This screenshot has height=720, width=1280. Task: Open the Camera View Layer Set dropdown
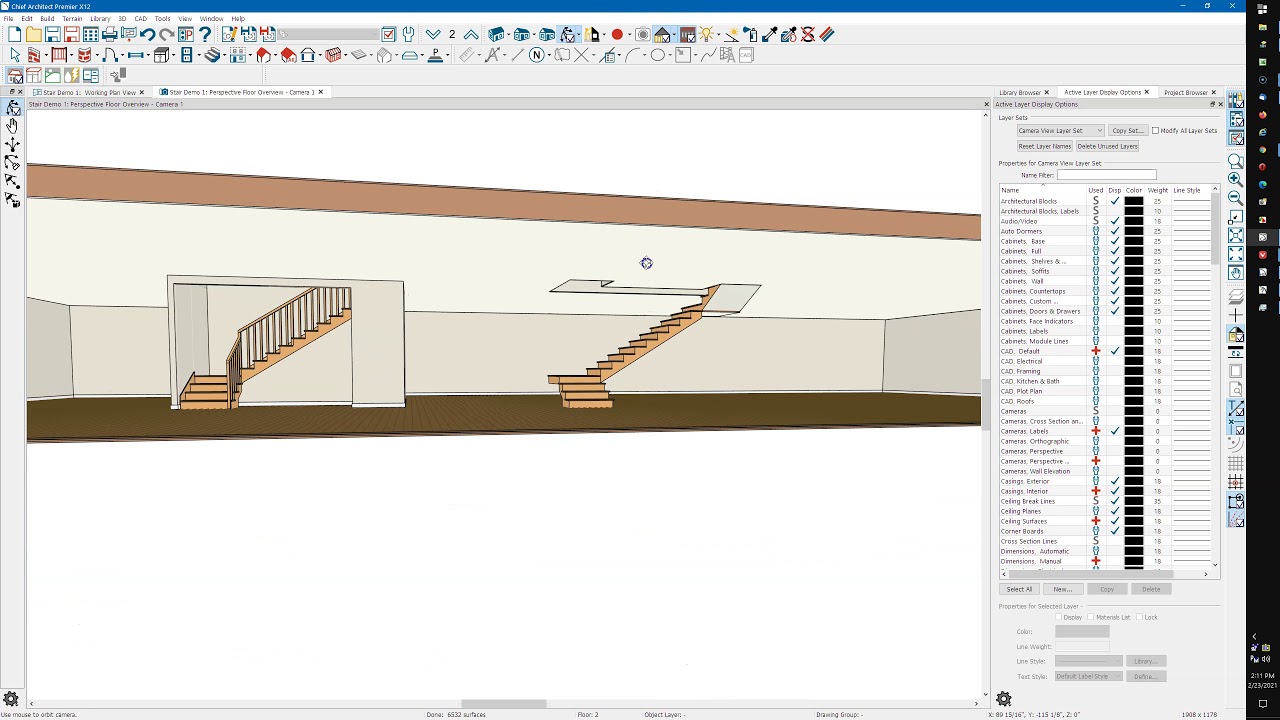click(1060, 131)
